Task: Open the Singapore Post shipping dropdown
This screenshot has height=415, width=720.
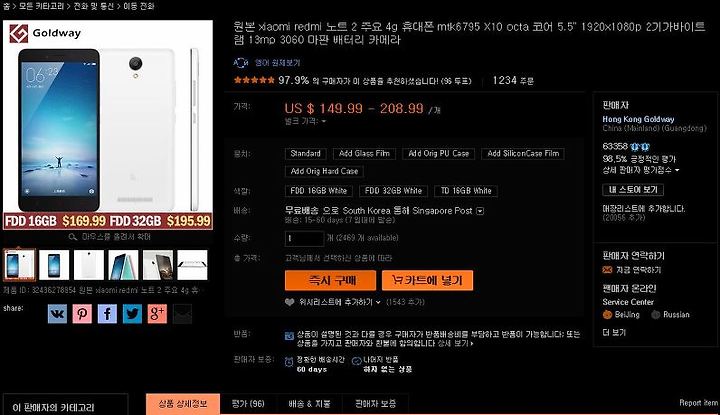Action: pyautogui.click(x=480, y=211)
